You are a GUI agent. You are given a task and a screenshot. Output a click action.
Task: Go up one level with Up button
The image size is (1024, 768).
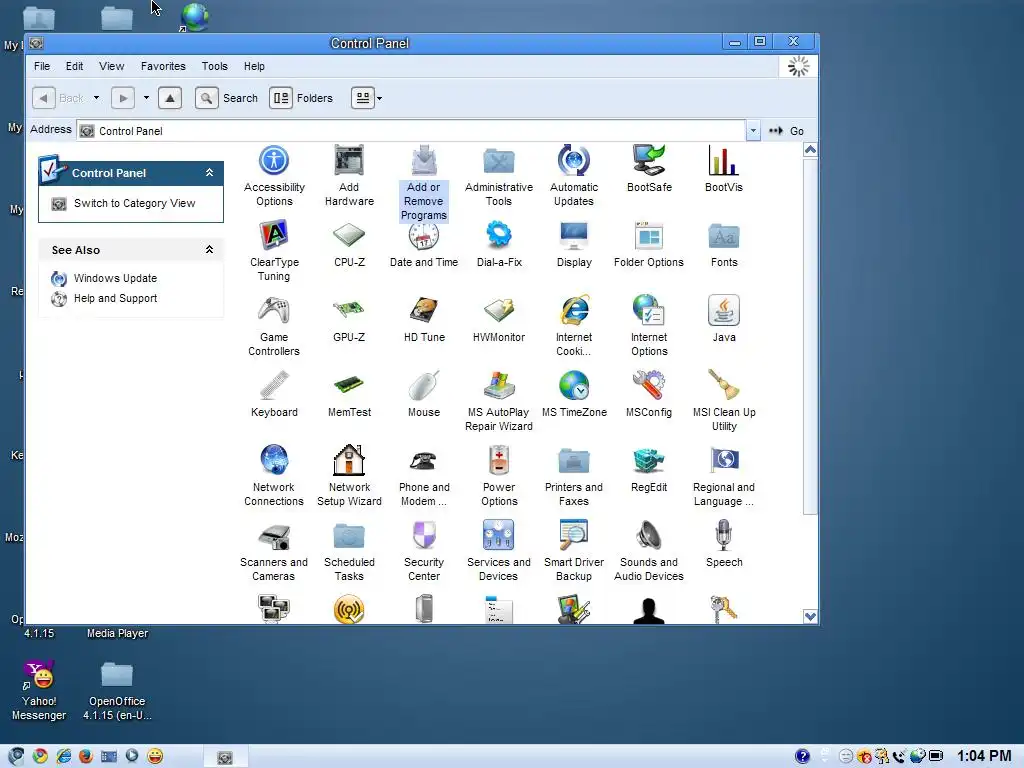pyautogui.click(x=170, y=98)
